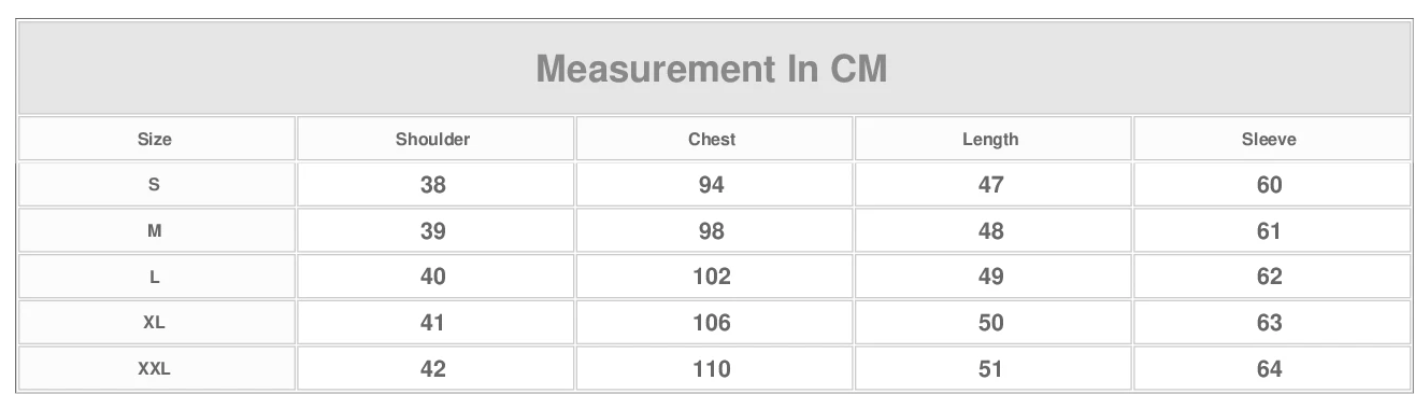Click chest value 98 for size M
The width and height of the screenshot is (1428, 400).
tap(712, 231)
